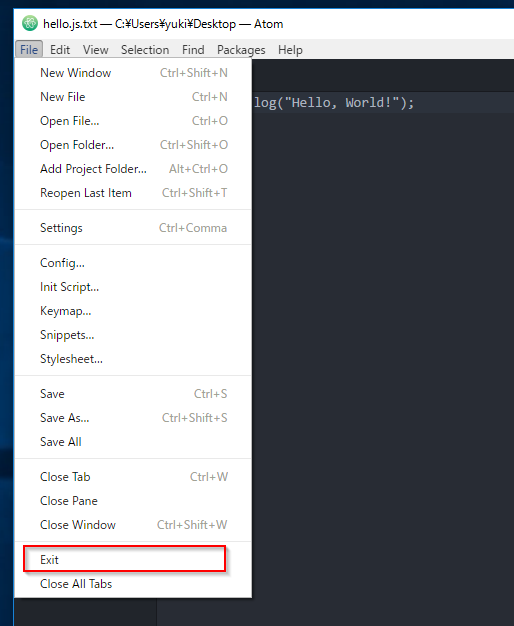514x626 pixels.
Task: Open Settings from File menu
Action: coord(133,228)
